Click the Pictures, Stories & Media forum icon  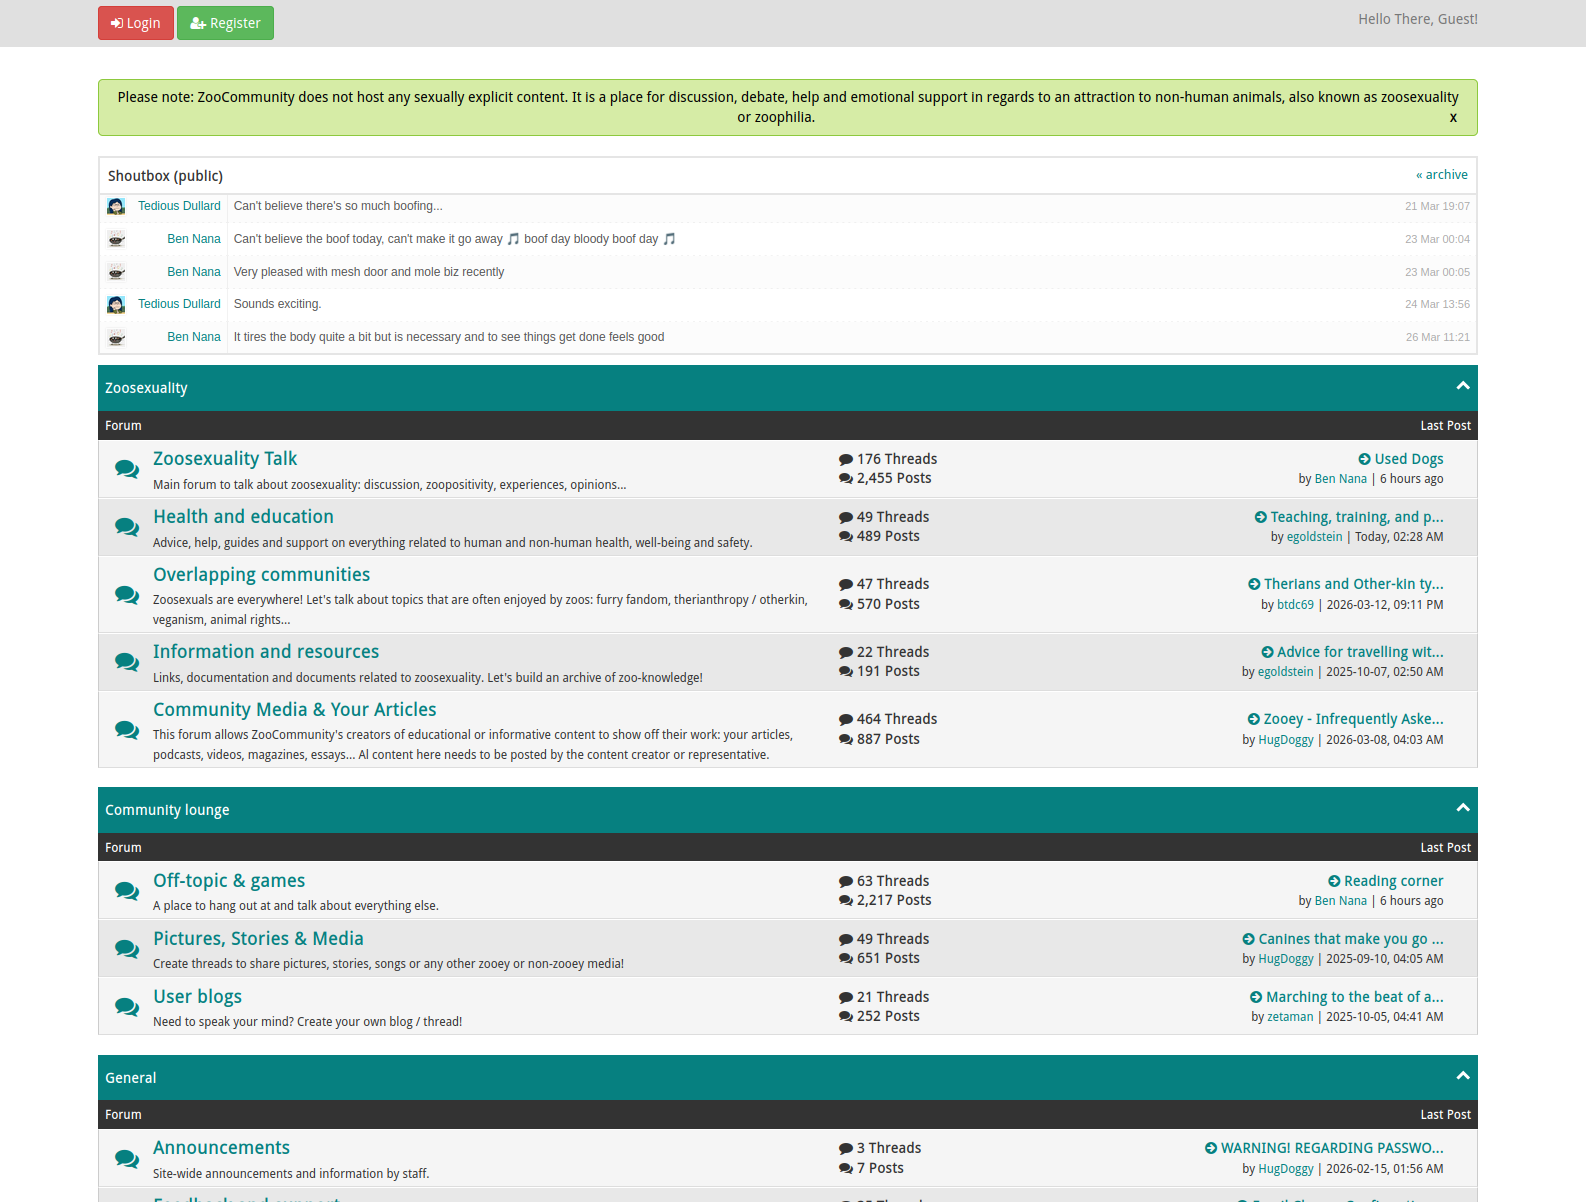click(127, 948)
